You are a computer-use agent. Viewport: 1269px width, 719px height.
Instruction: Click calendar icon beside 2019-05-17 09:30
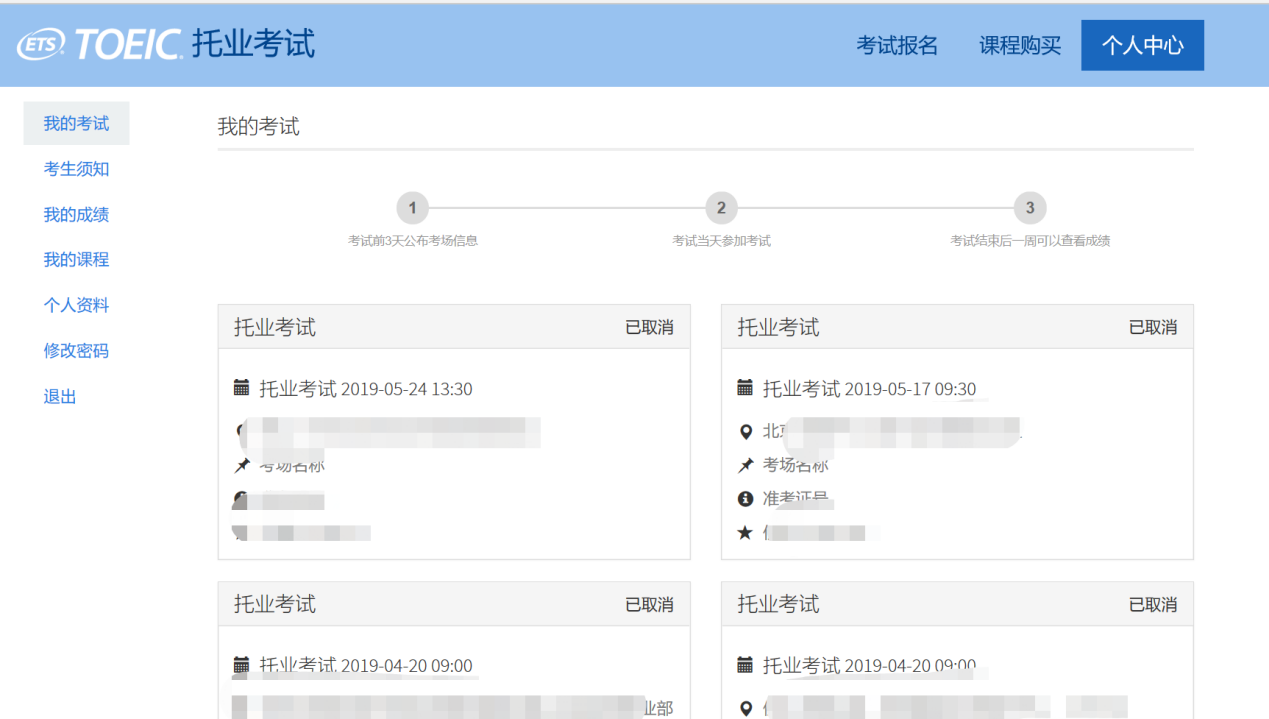point(744,387)
